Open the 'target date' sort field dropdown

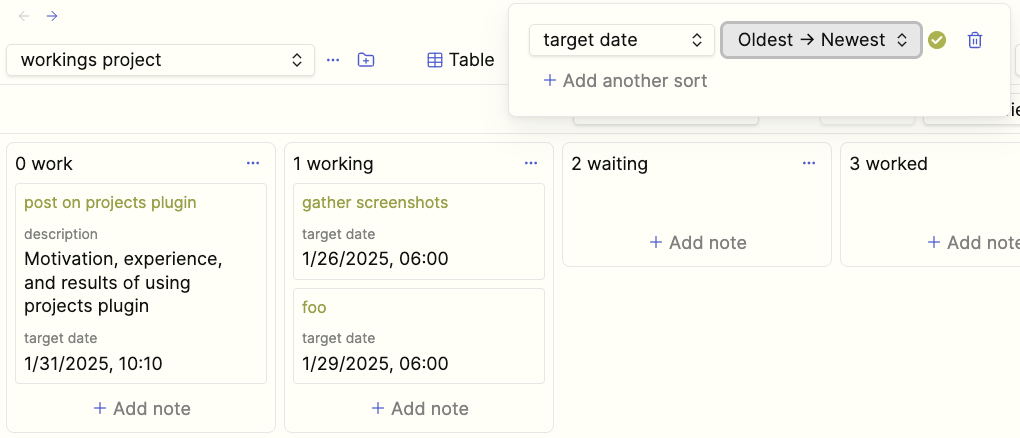coord(622,40)
